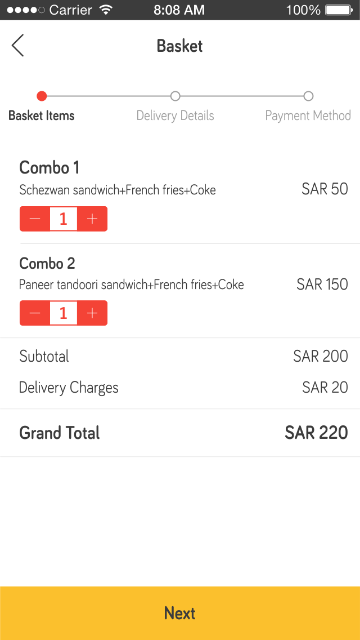Go back using the left chevron arrow
360x640 pixels.
pos(18,45)
